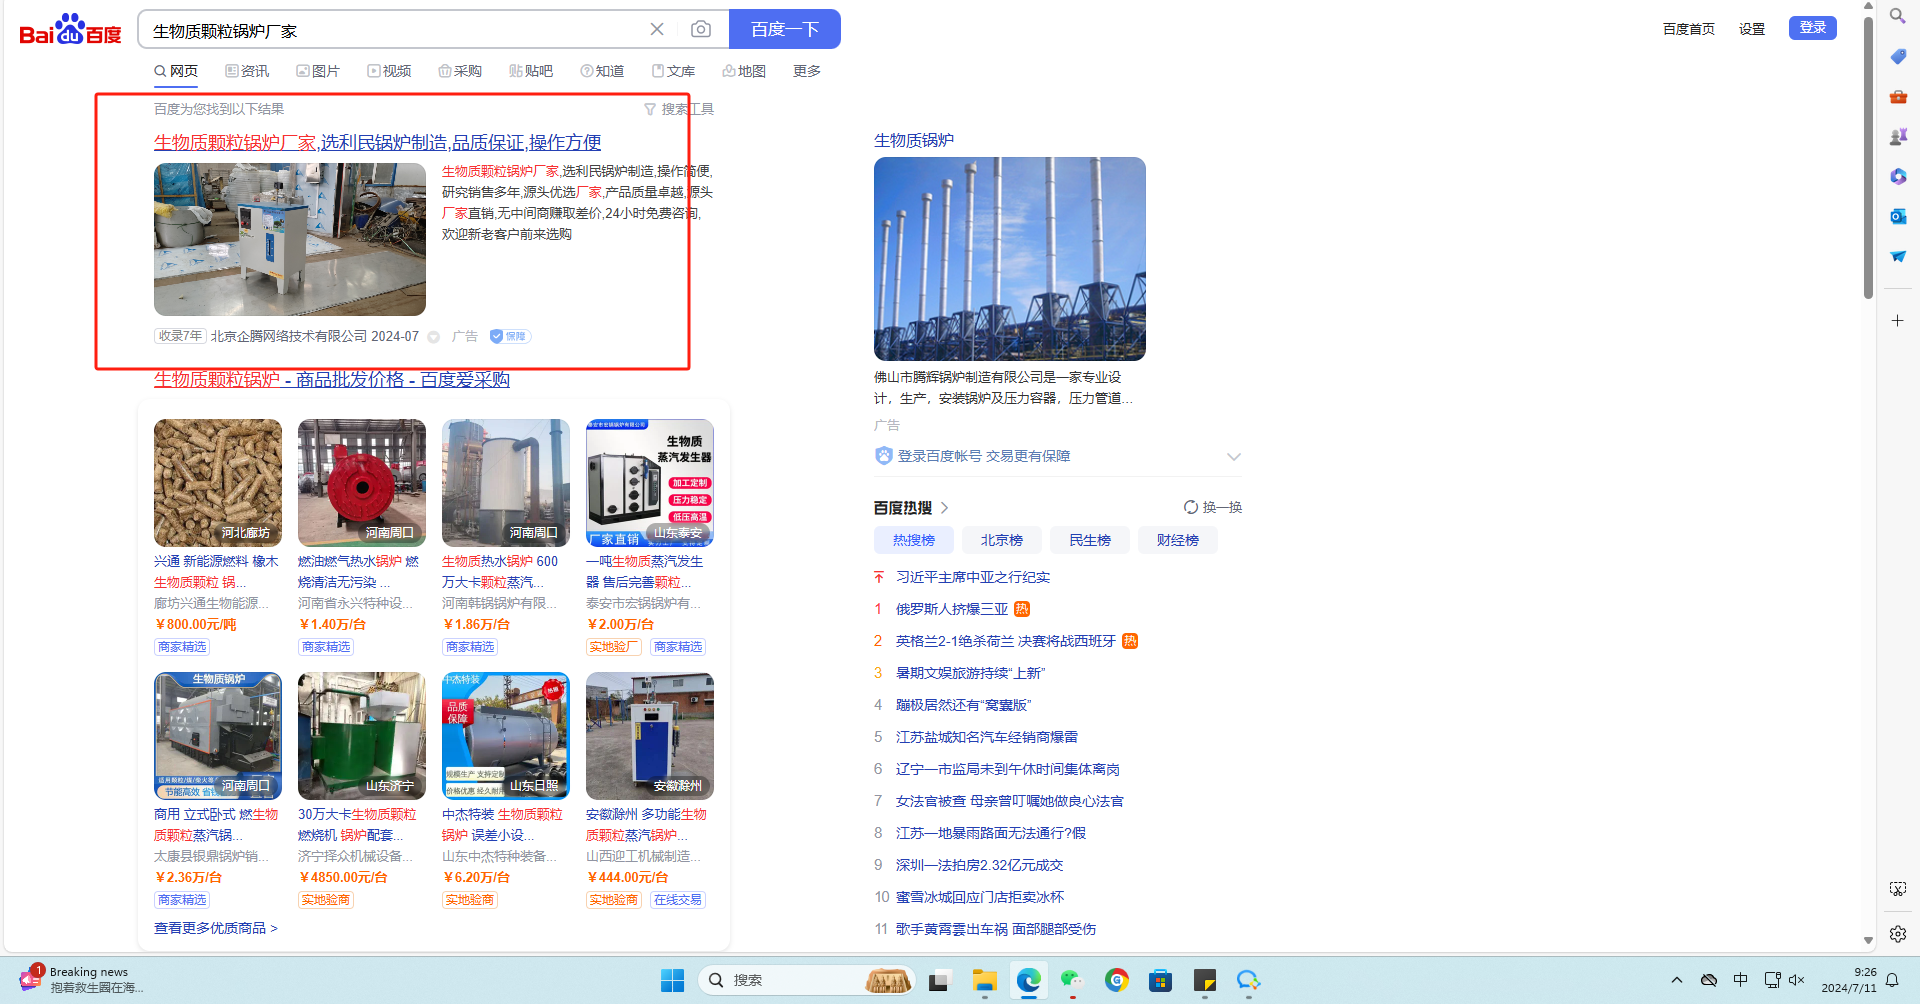Click the search query input field
The height and width of the screenshot is (1004, 1920).
(x=395, y=30)
